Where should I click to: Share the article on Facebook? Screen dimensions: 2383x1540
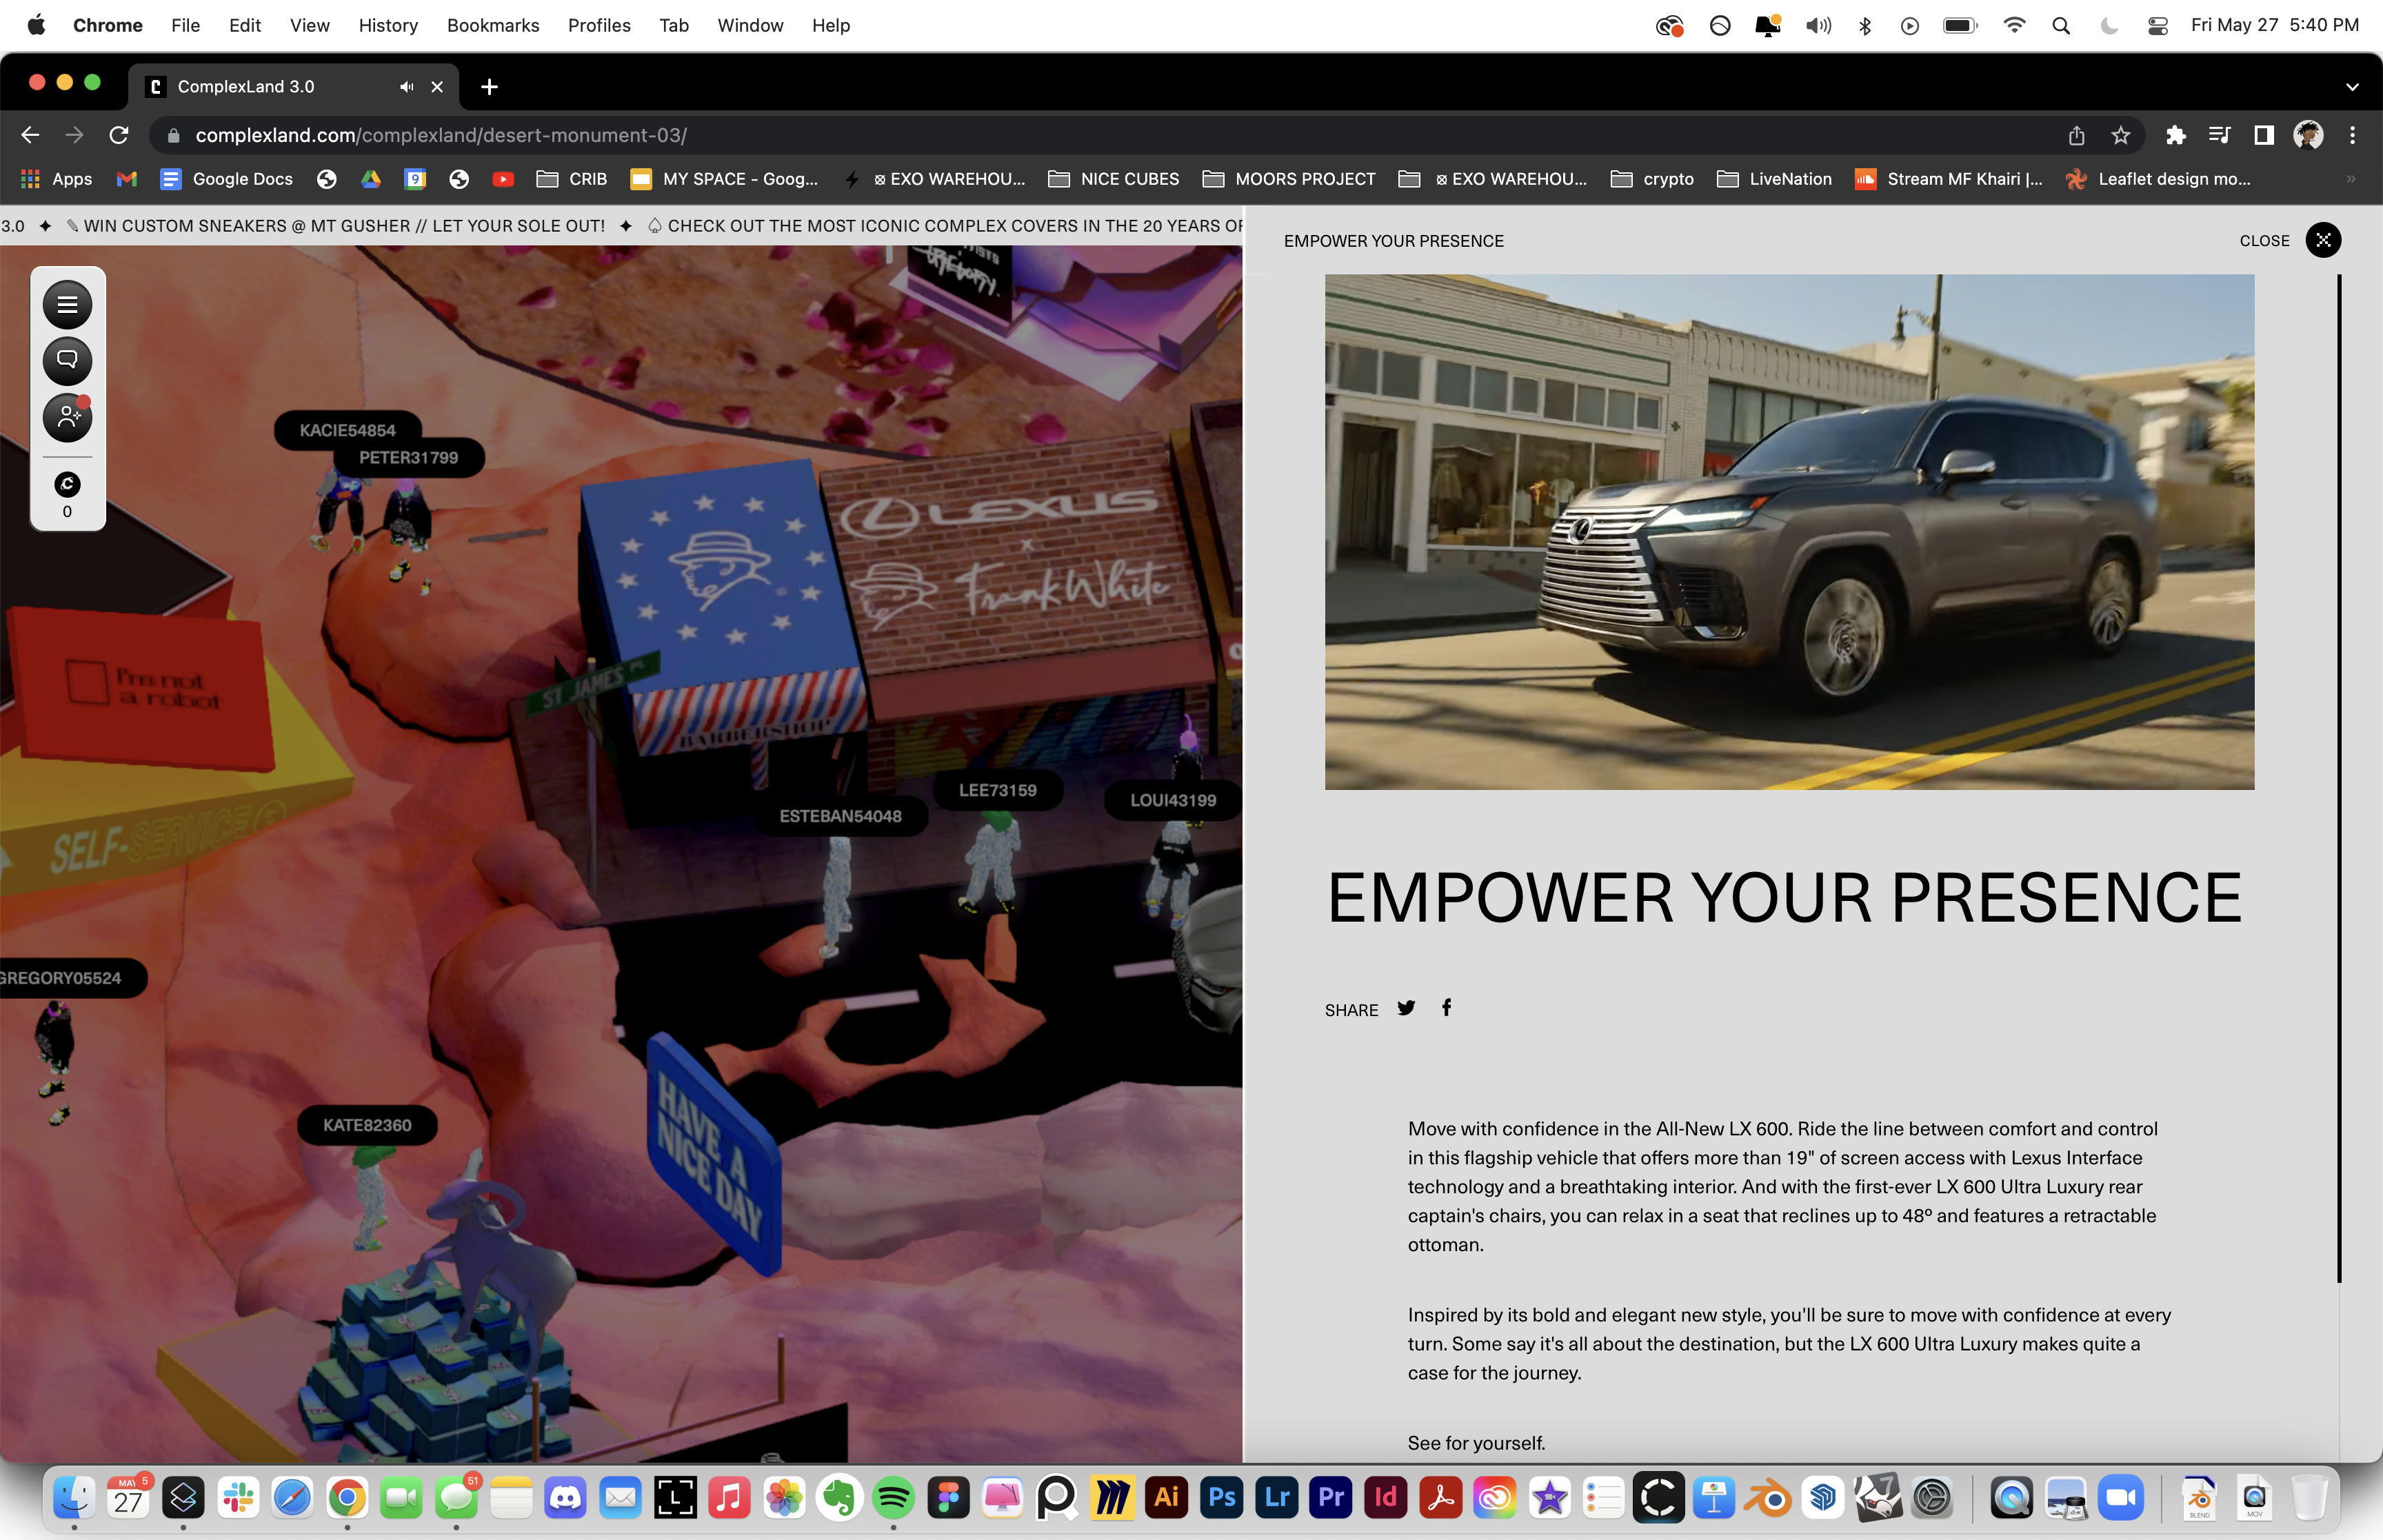pos(1446,1008)
